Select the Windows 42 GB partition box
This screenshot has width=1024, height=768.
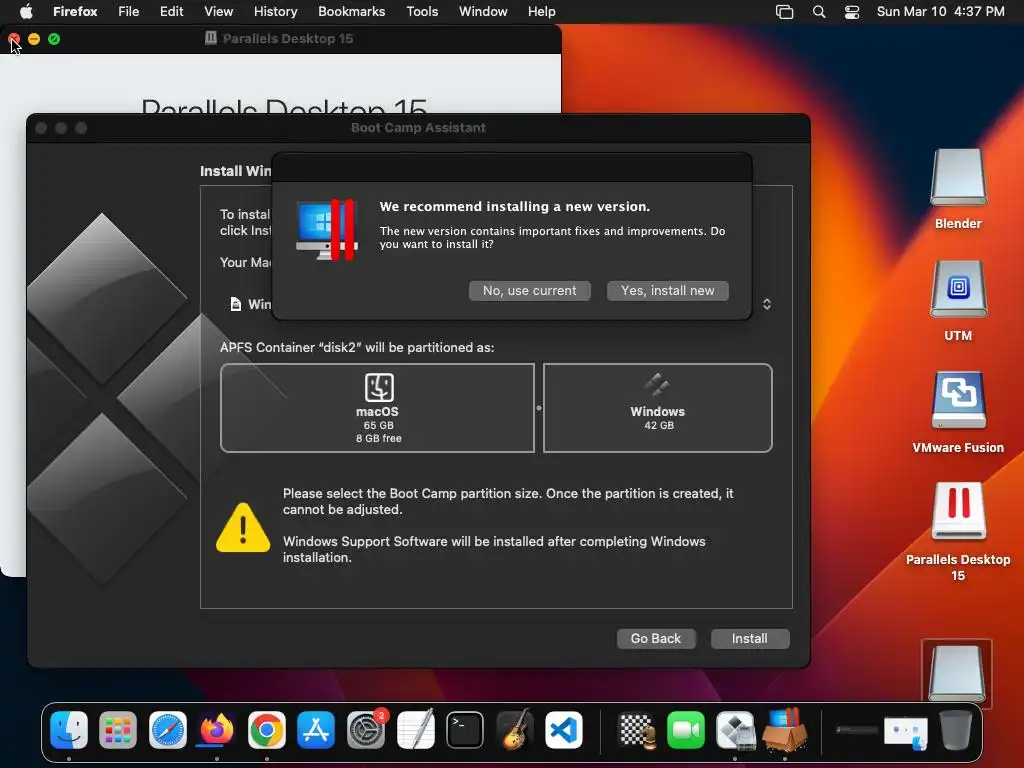[x=658, y=408]
